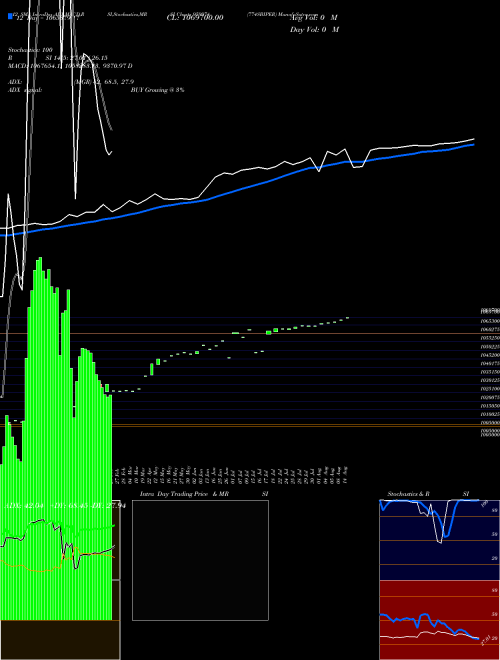500x660 pixels.
Task: Click the 'ADX signal:' label
Action: pyautogui.click(x=25, y=90)
